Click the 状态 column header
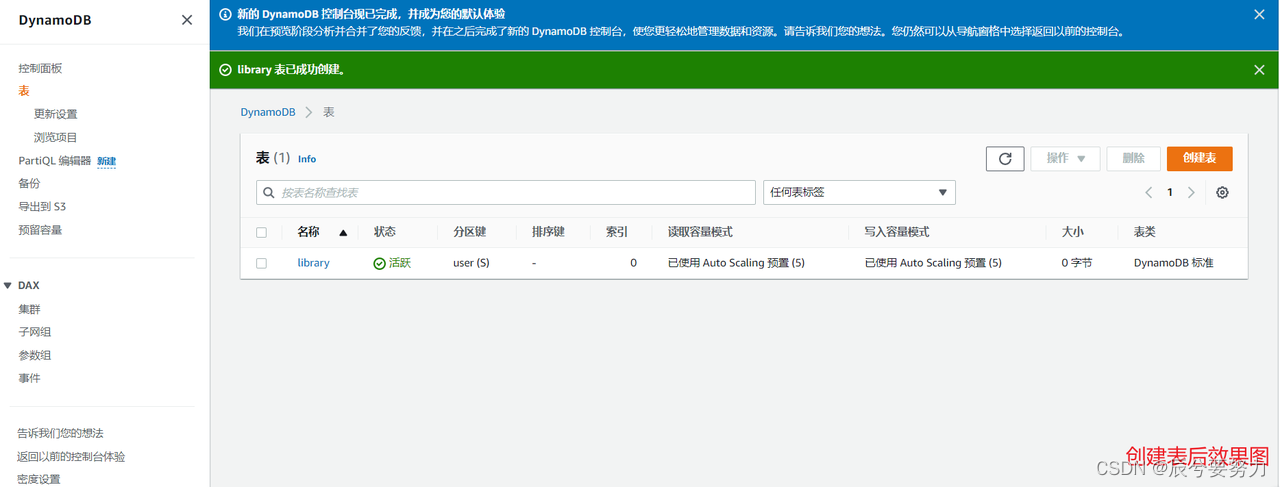The width and height of the screenshot is (1280, 487). [385, 232]
